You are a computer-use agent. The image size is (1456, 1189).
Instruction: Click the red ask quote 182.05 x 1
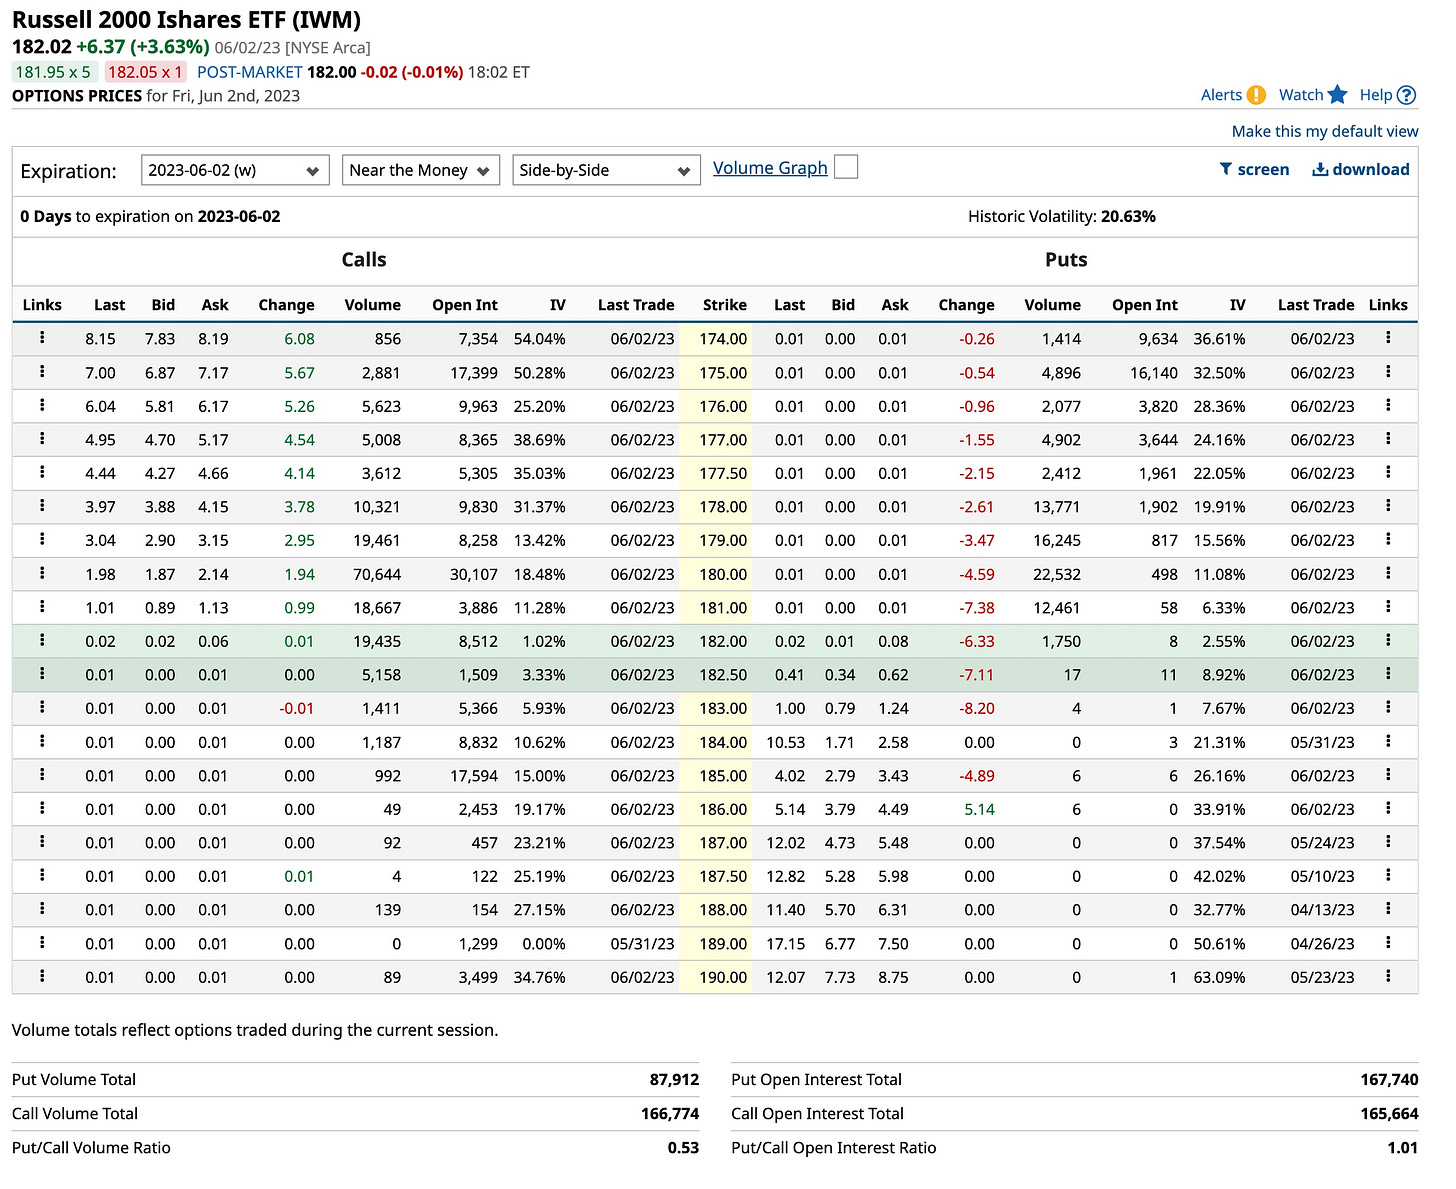pos(145,72)
